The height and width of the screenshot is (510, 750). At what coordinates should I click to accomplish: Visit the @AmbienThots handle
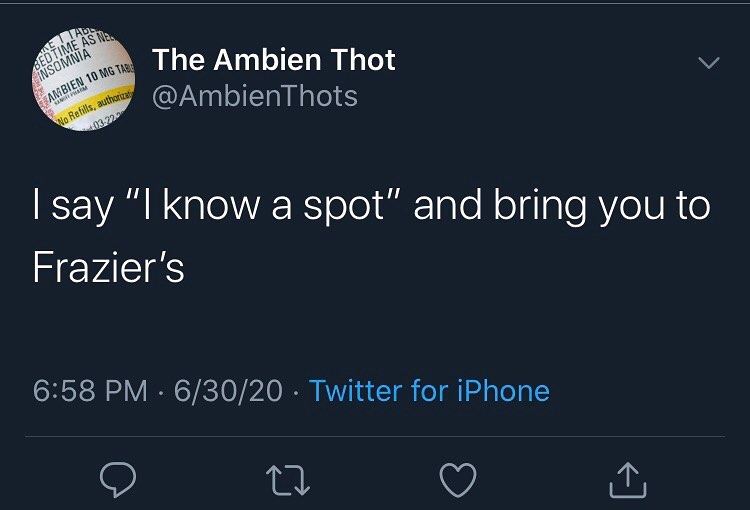[x=255, y=96]
